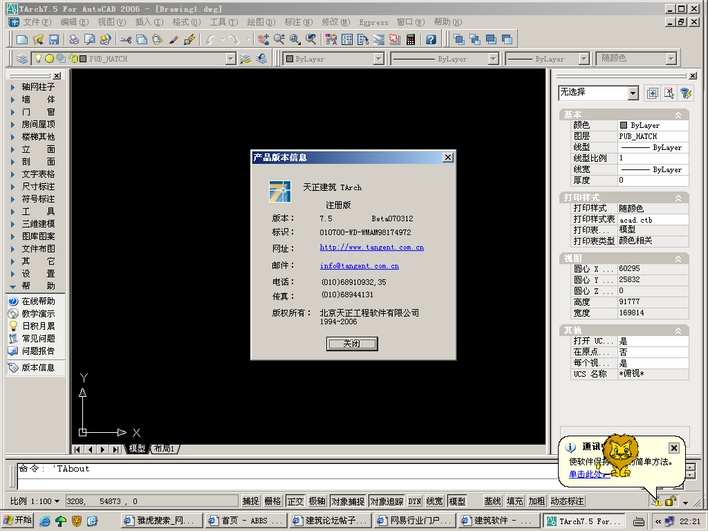708x531 pixels.
Task: Click the Zoom Previous icon
Action: click(x=311, y=40)
